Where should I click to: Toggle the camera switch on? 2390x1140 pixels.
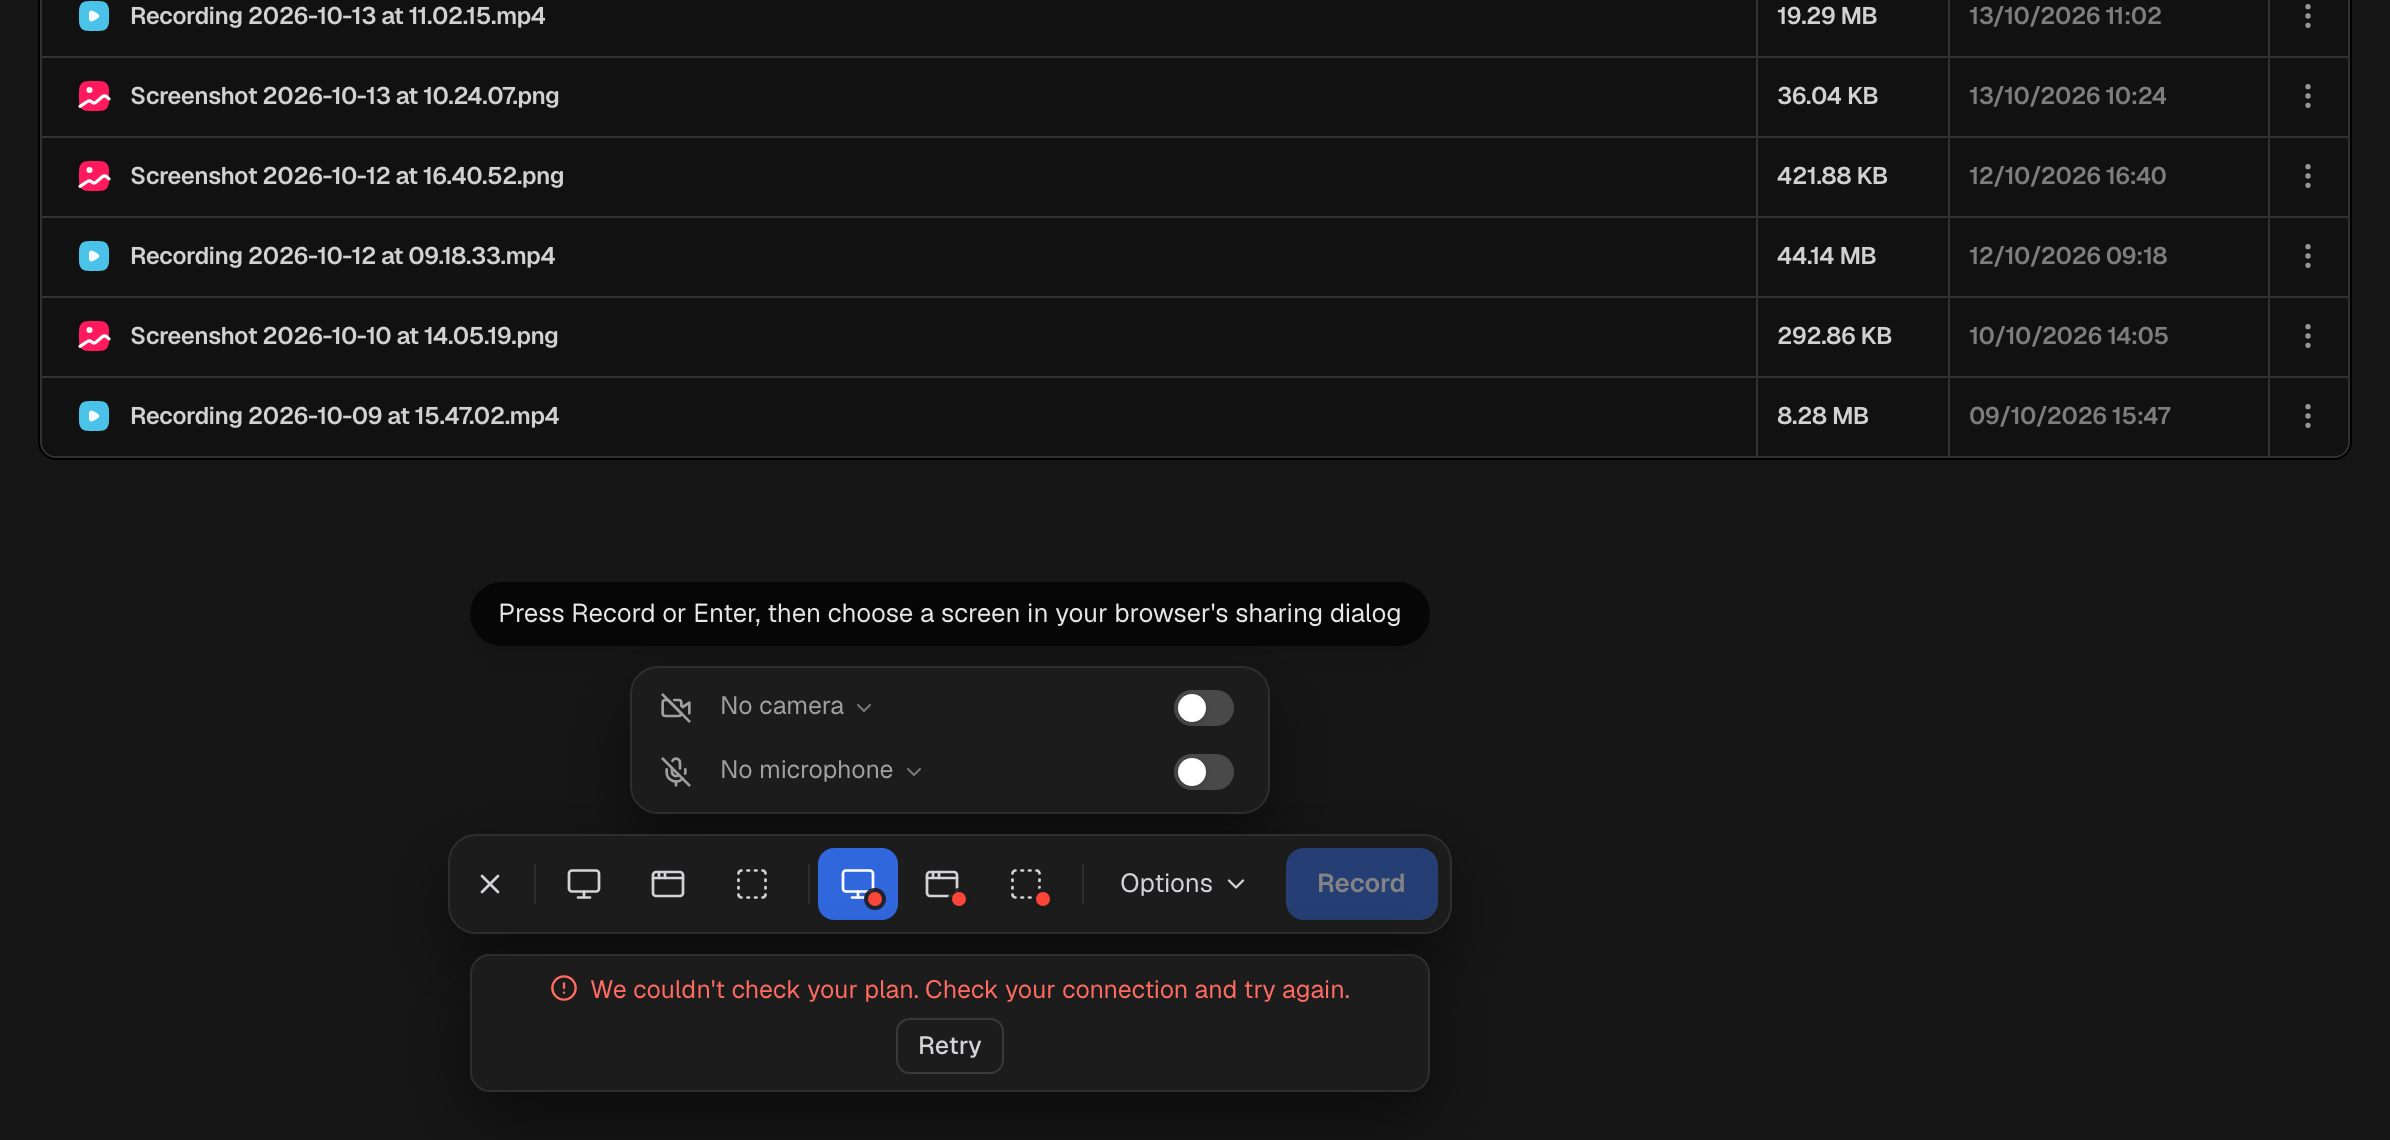[1204, 708]
